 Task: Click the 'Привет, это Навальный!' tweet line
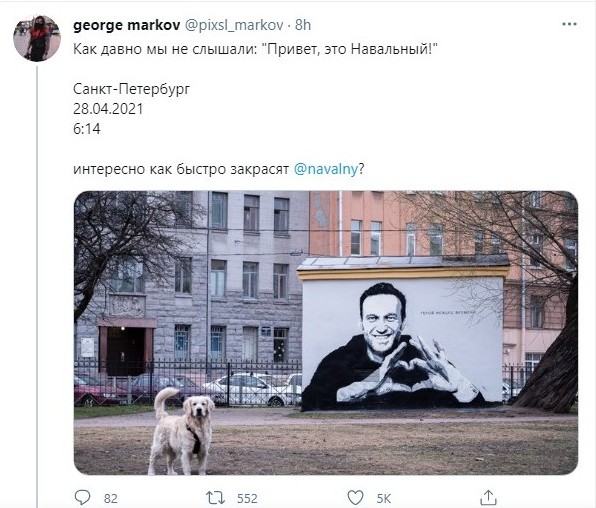tap(255, 49)
